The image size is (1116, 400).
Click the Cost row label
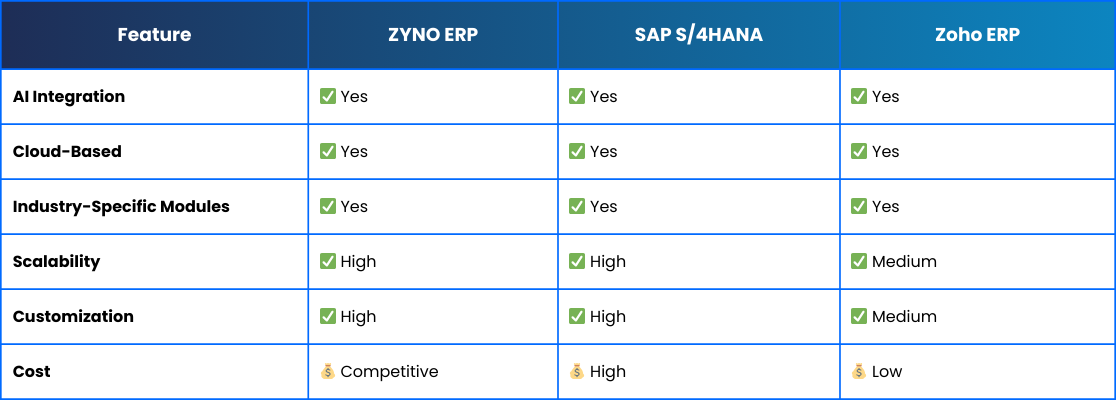[31, 371]
